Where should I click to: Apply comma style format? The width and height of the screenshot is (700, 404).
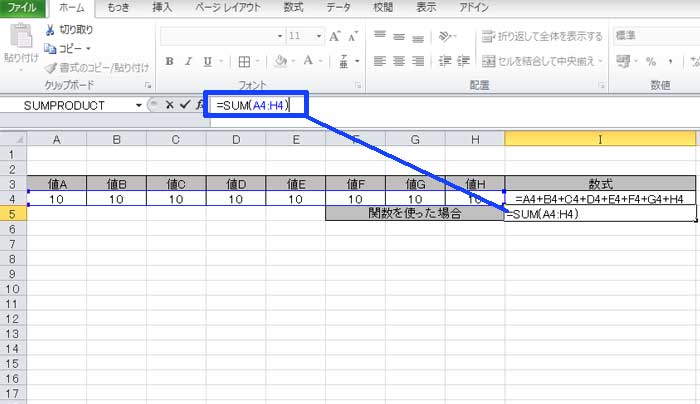pos(670,62)
